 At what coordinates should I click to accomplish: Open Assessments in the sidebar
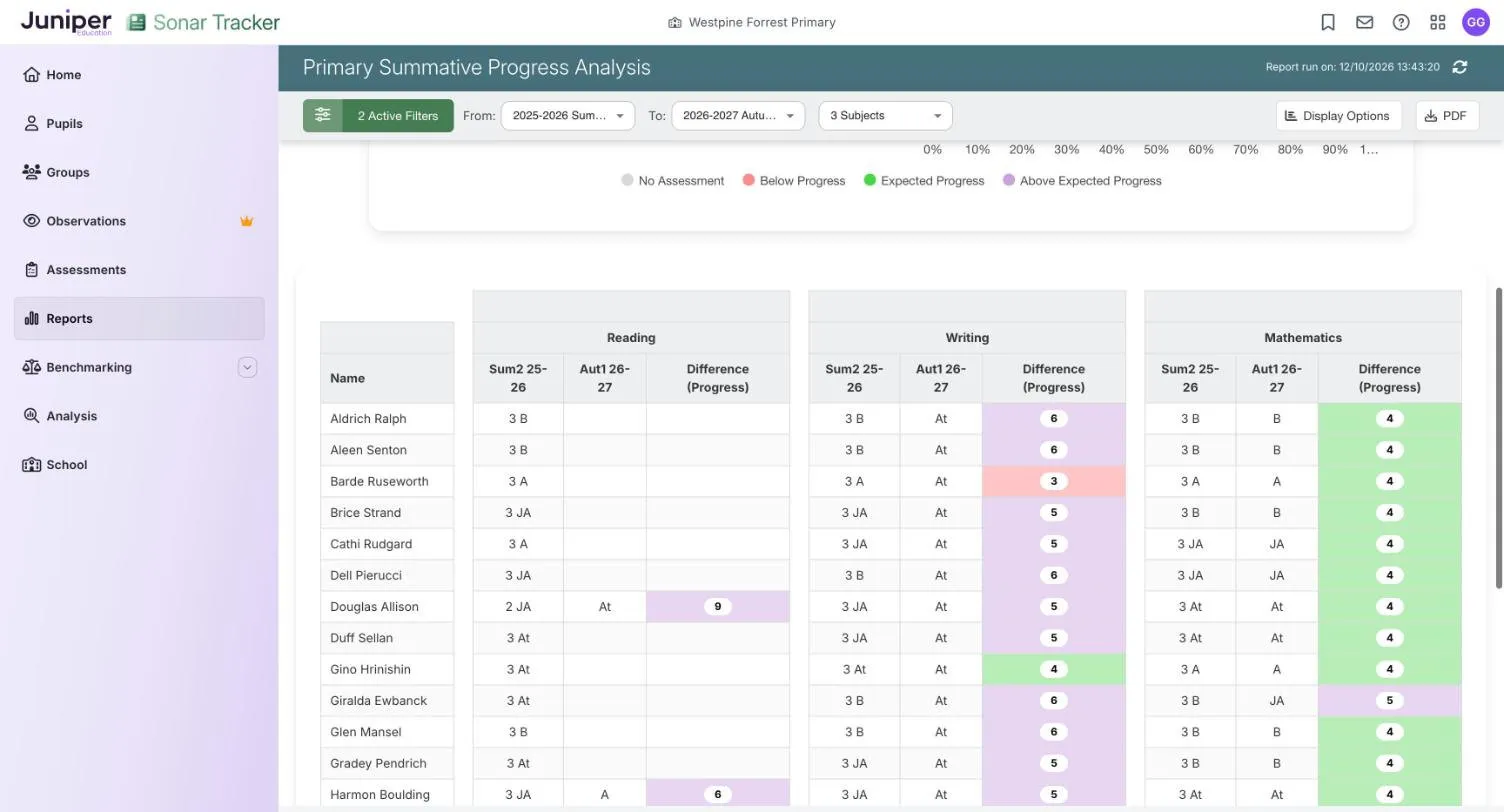click(139, 270)
